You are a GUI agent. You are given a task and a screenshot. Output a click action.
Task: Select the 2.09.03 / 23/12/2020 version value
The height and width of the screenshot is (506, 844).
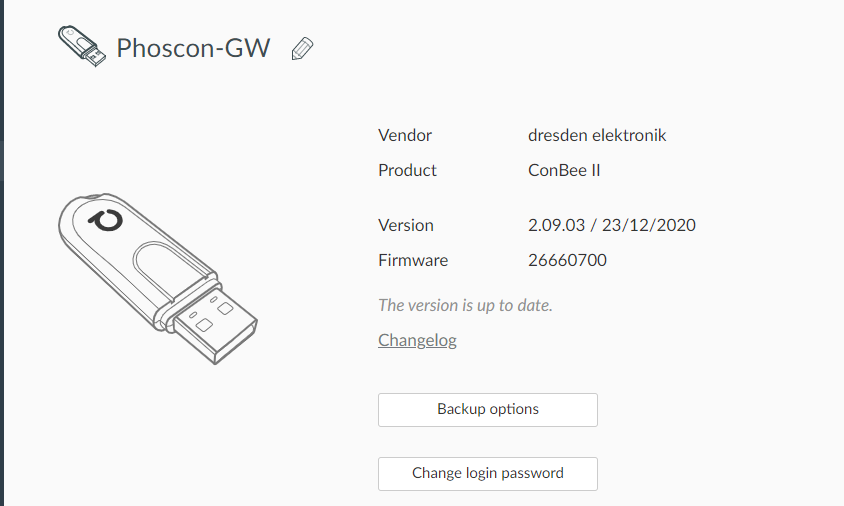click(611, 225)
